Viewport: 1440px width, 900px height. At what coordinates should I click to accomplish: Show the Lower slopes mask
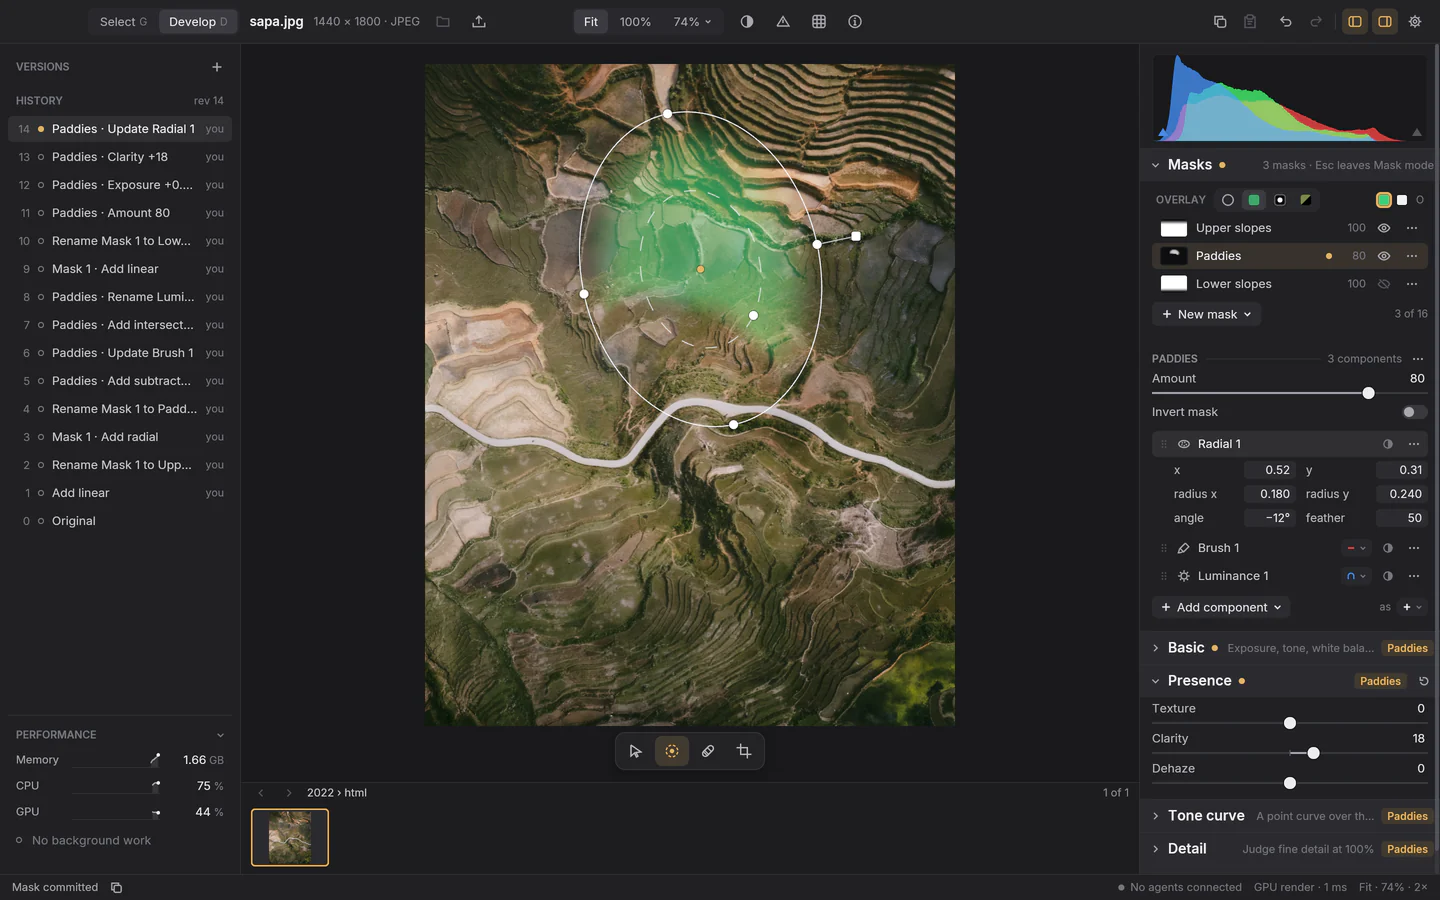tap(1384, 284)
